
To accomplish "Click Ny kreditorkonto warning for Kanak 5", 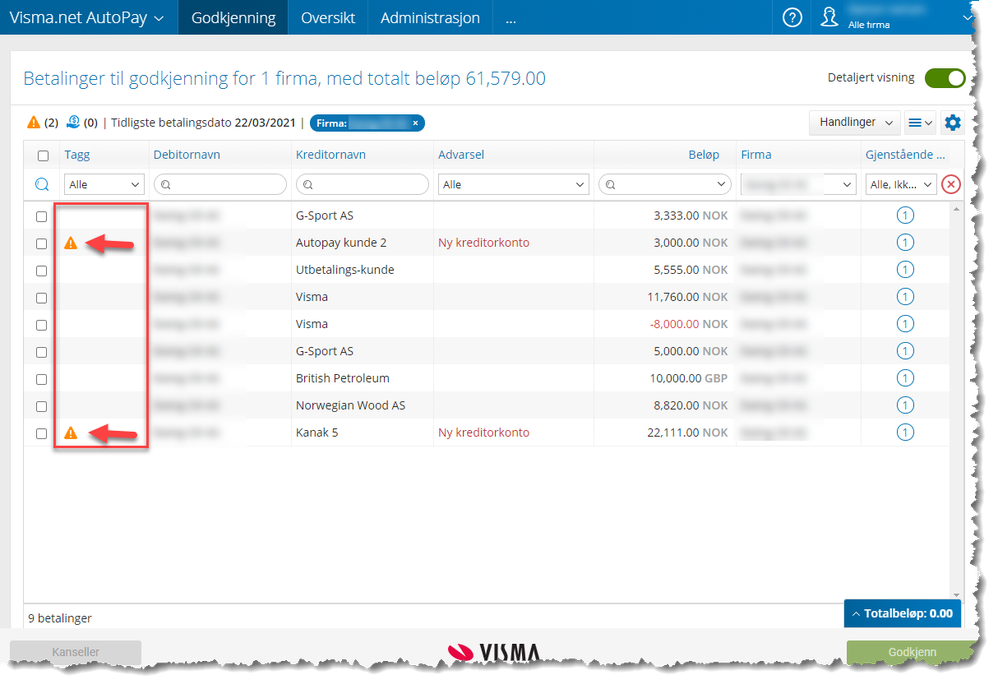I will (483, 432).
